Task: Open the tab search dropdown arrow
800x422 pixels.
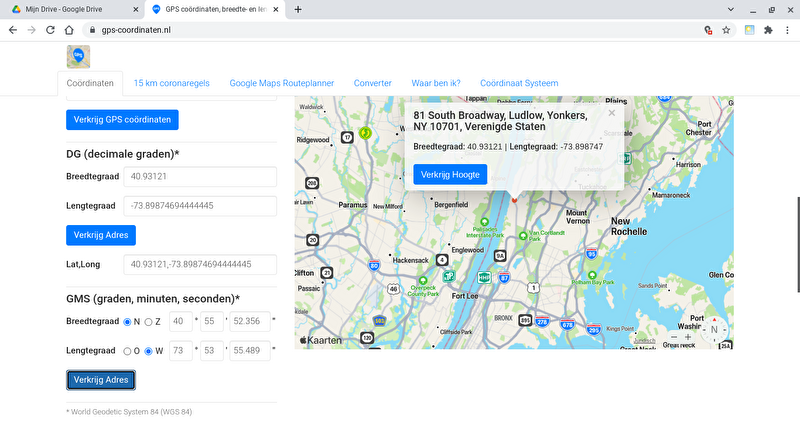Action: point(731,9)
